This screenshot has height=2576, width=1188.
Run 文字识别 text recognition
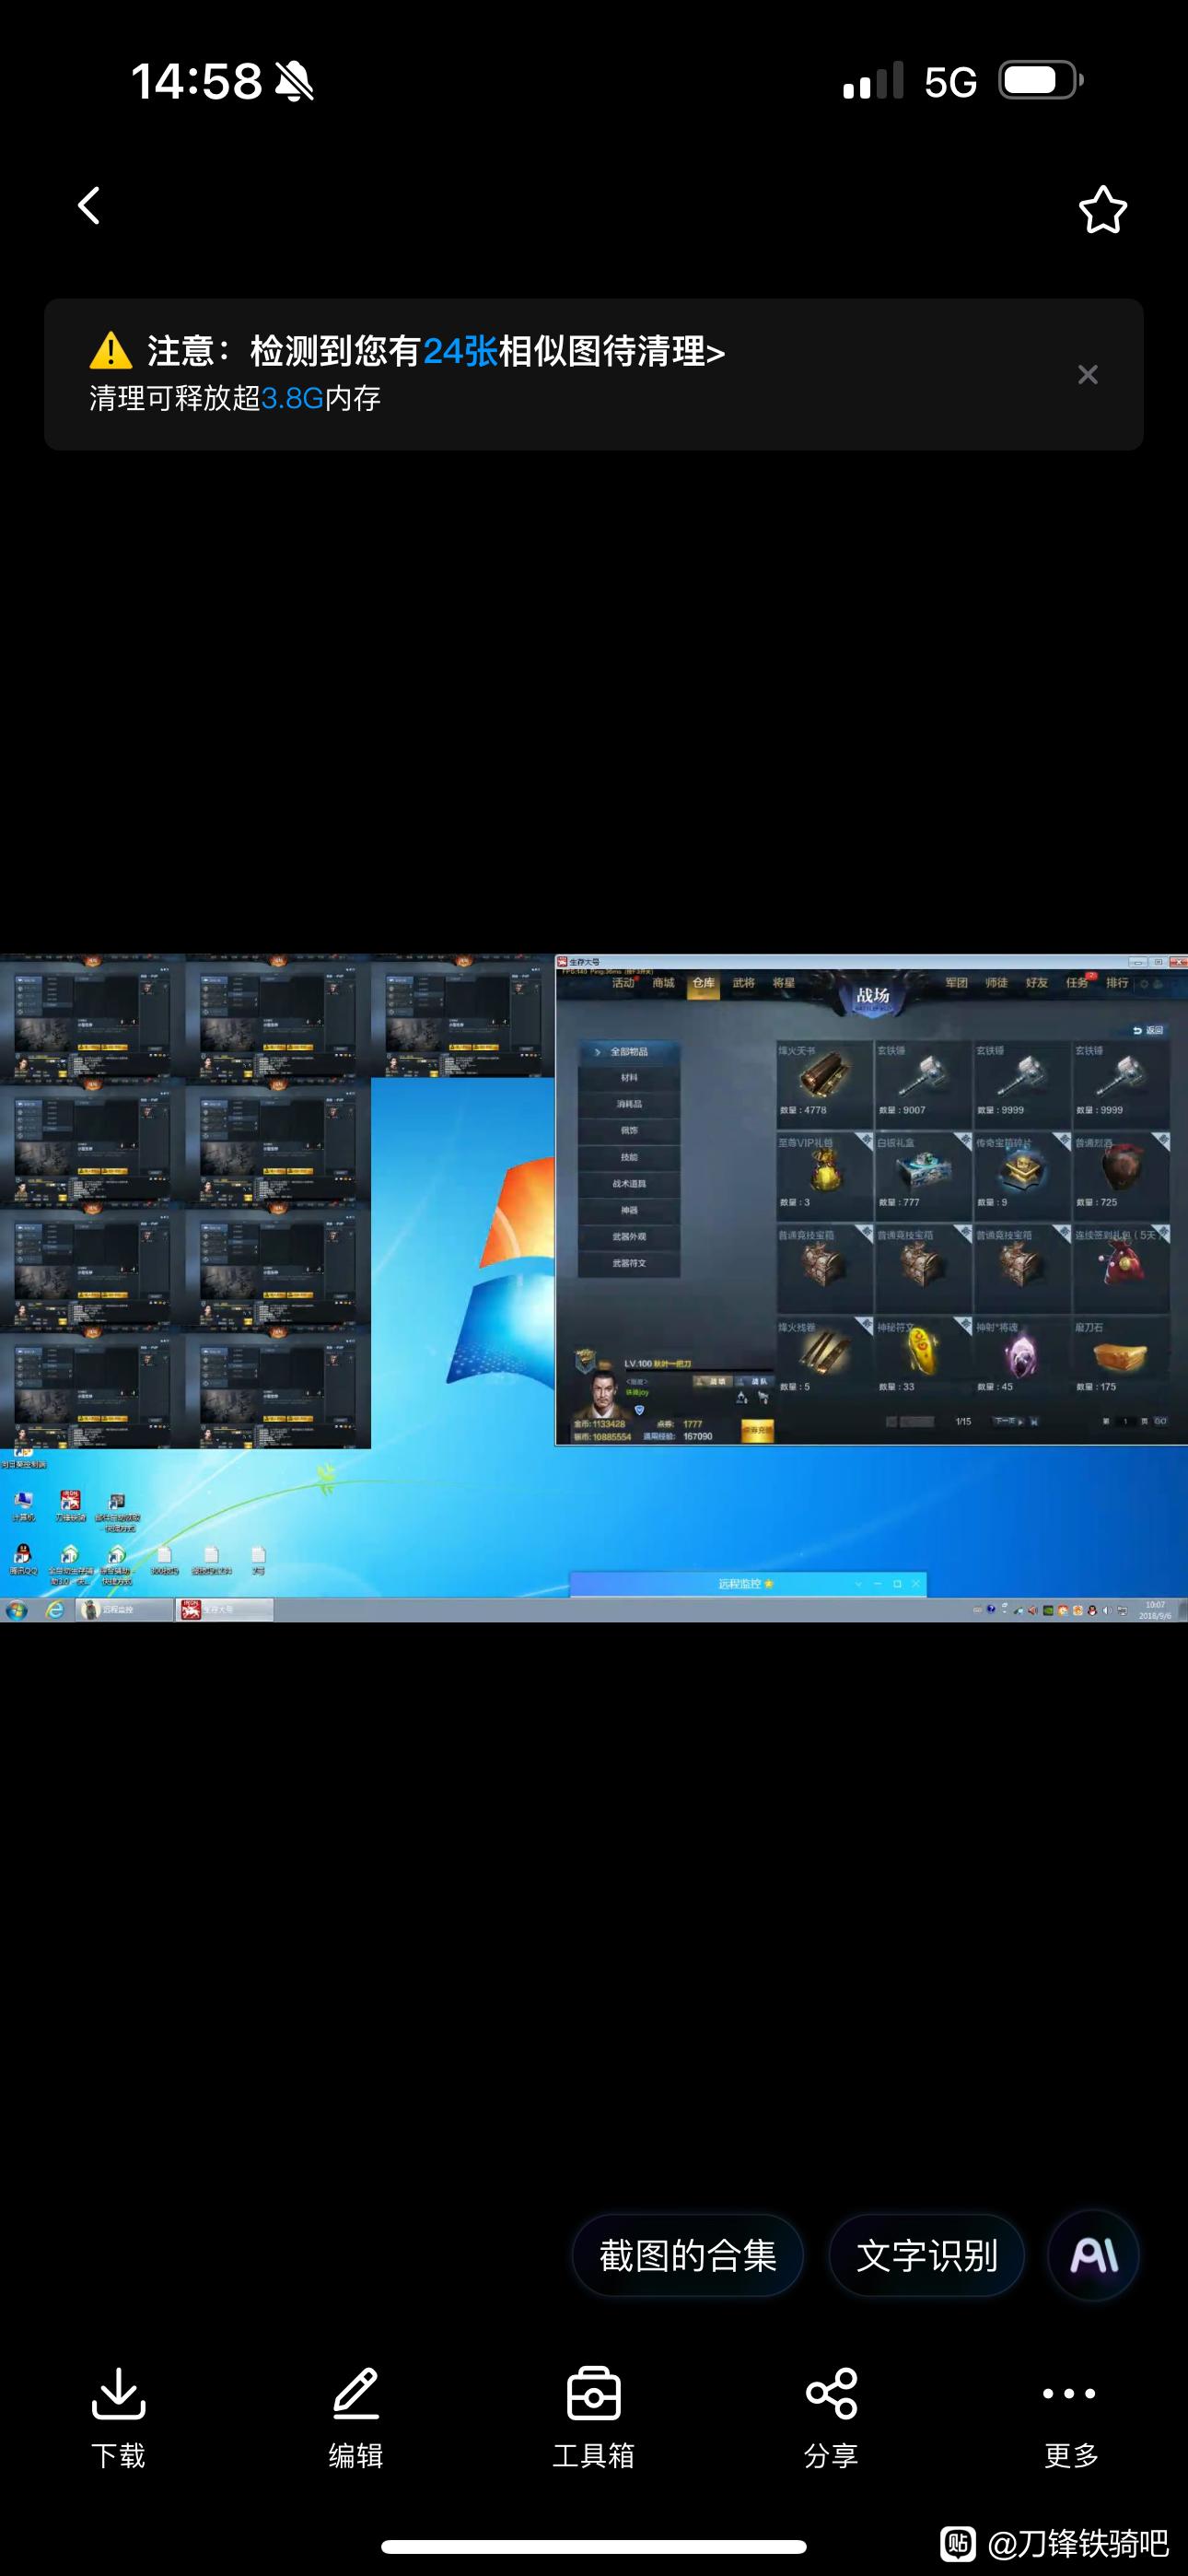926,2255
